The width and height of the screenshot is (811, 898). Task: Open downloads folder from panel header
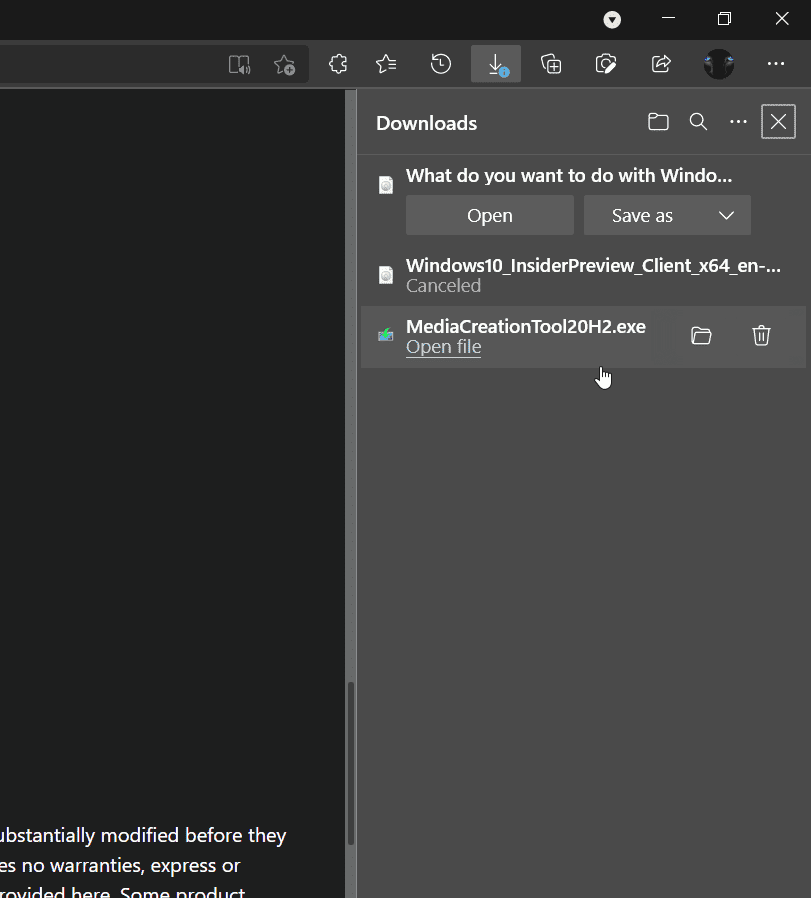pyautogui.click(x=658, y=122)
